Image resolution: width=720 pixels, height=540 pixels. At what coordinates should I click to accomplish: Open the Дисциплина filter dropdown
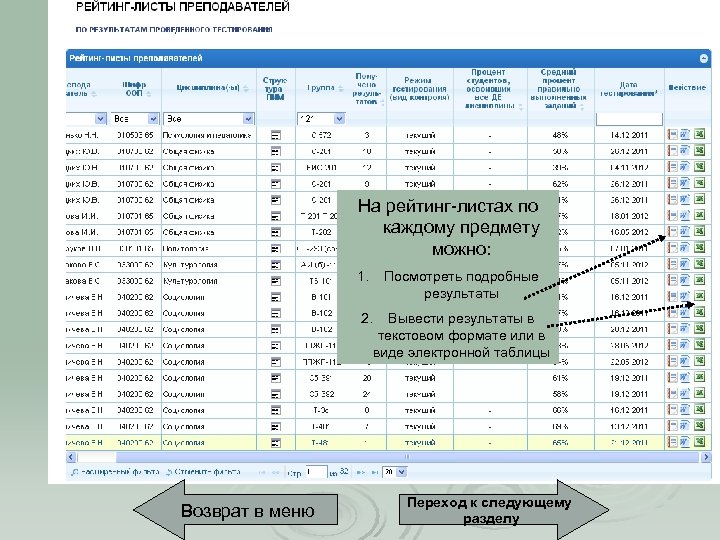coord(248,119)
